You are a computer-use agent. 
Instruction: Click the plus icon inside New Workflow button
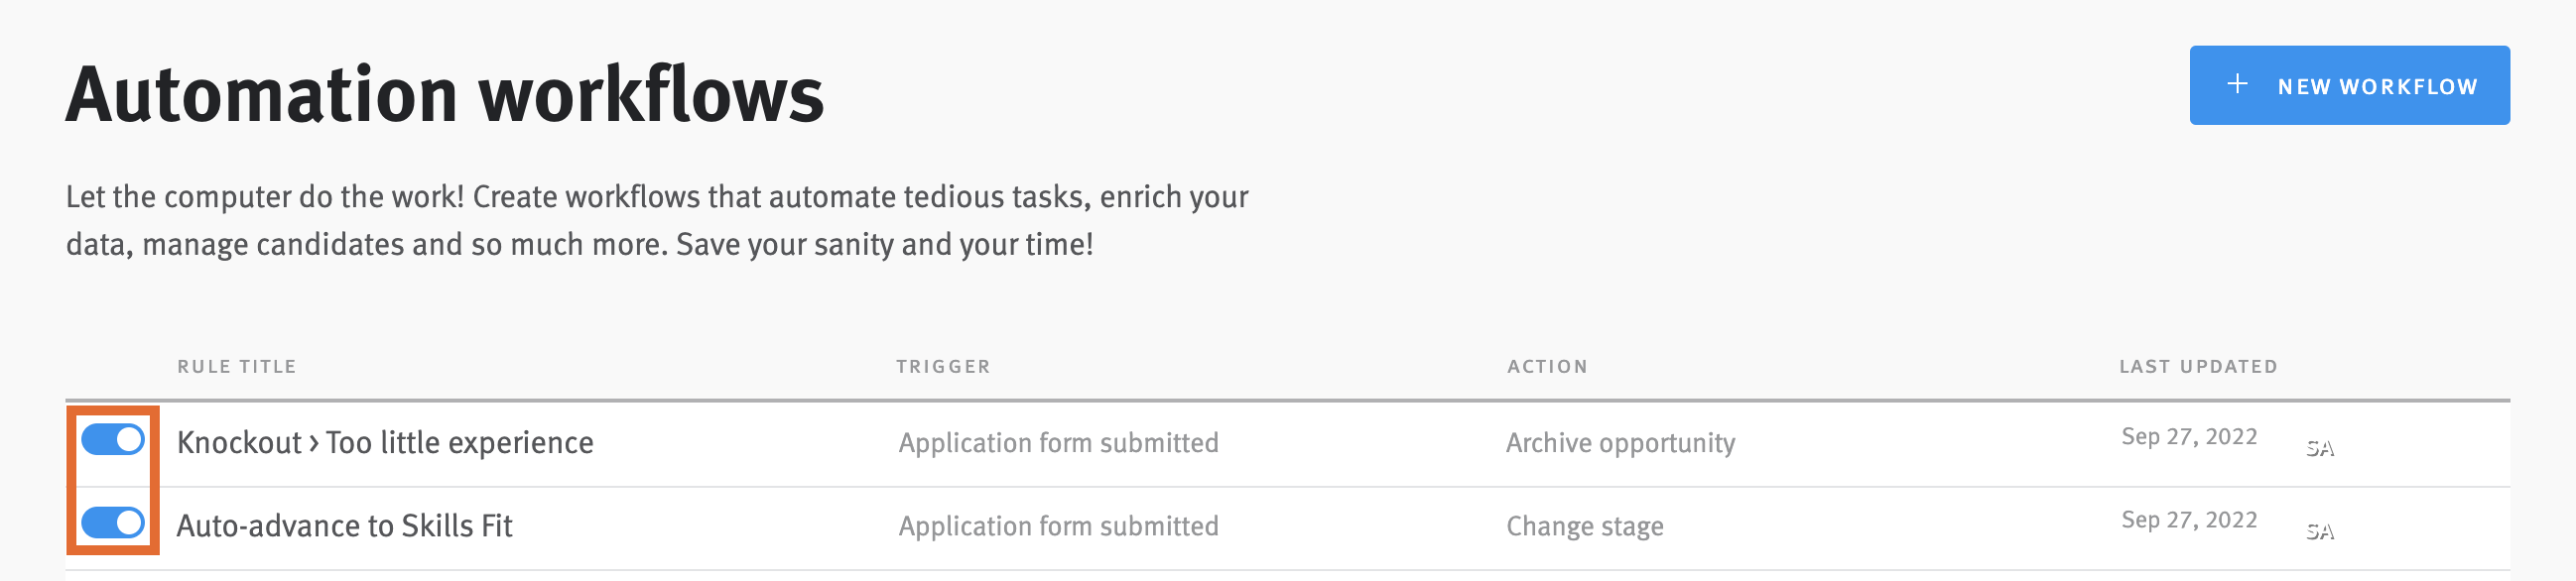click(x=2237, y=85)
